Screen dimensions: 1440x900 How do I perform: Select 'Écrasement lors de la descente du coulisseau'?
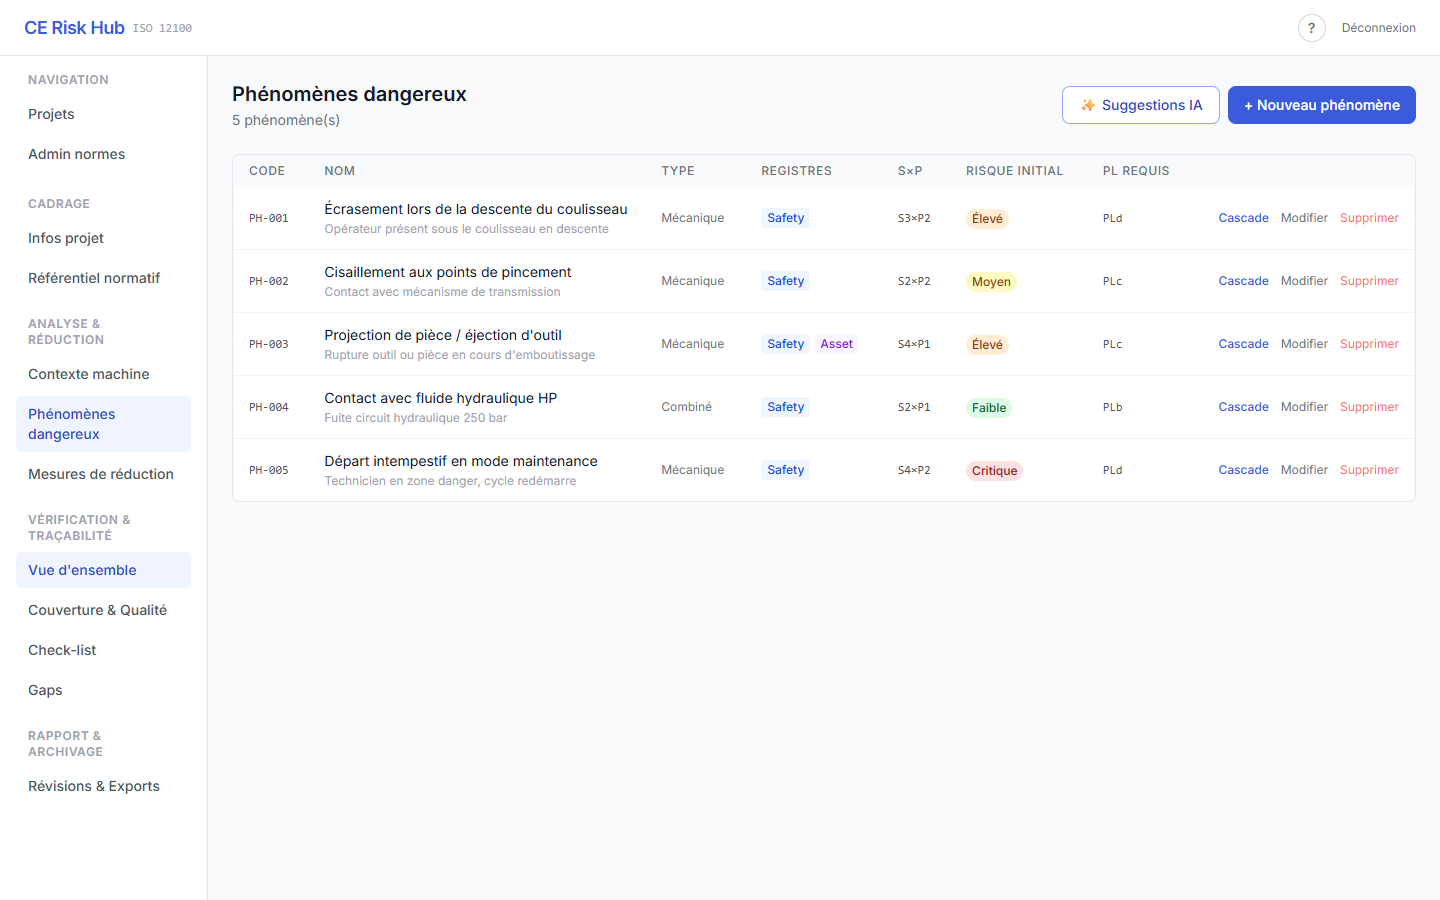click(476, 209)
